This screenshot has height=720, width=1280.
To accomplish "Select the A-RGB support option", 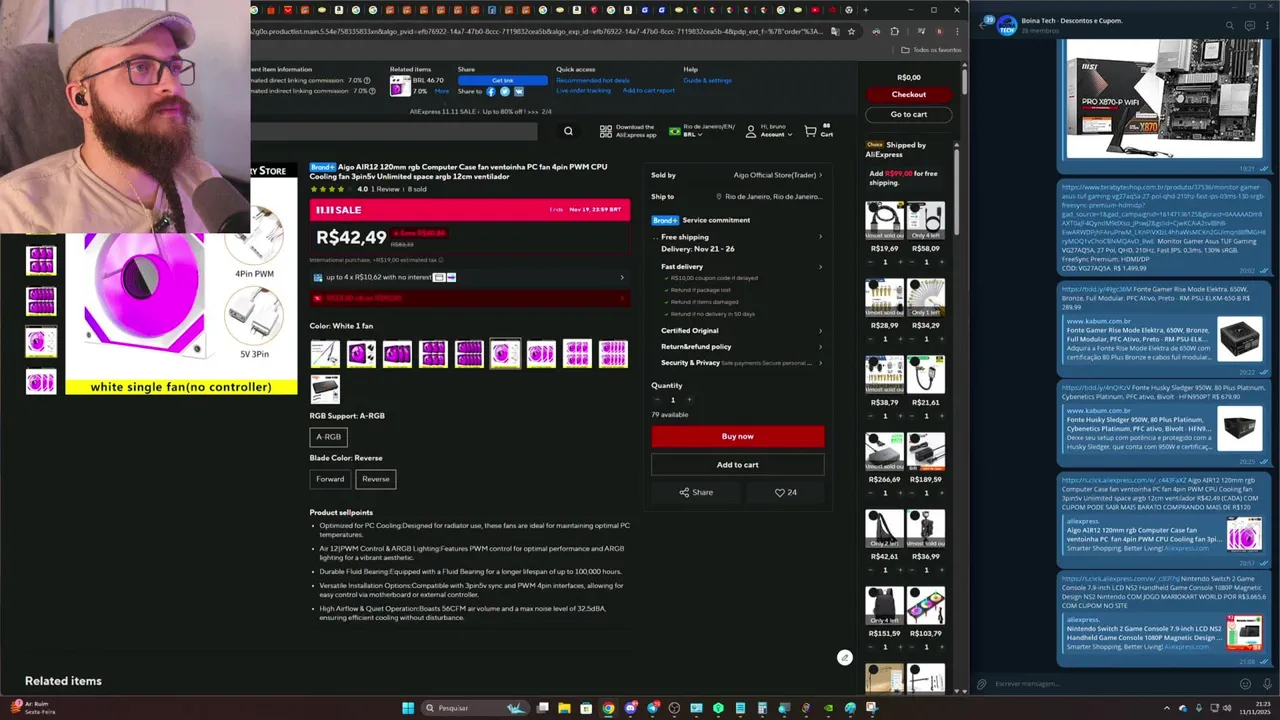I will click(328, 437).
